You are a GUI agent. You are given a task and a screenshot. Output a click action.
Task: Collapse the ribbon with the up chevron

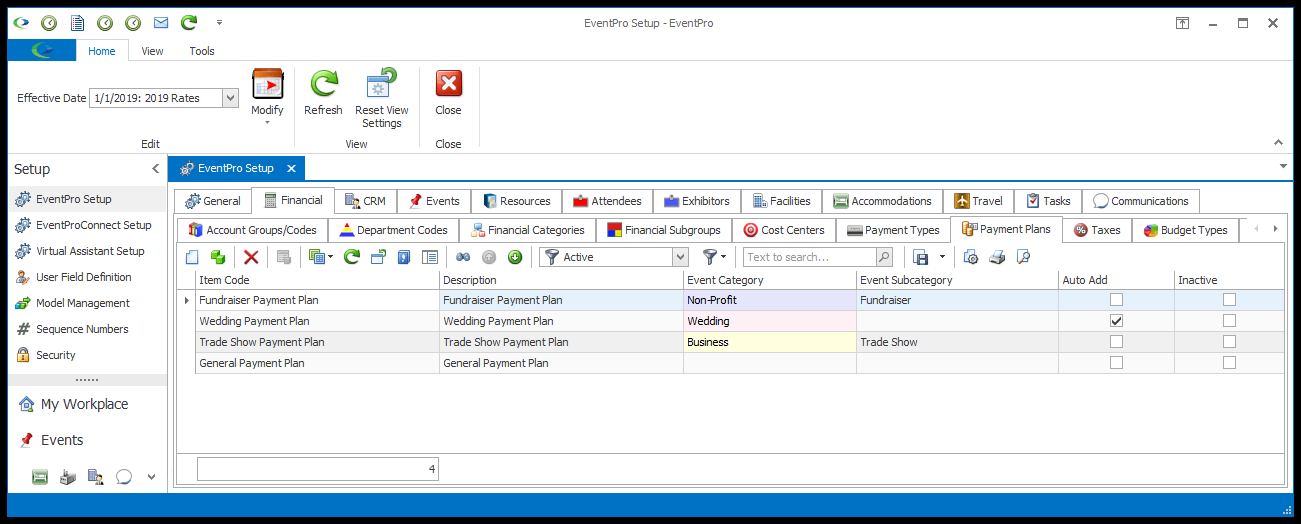(x=1278, y=142)
